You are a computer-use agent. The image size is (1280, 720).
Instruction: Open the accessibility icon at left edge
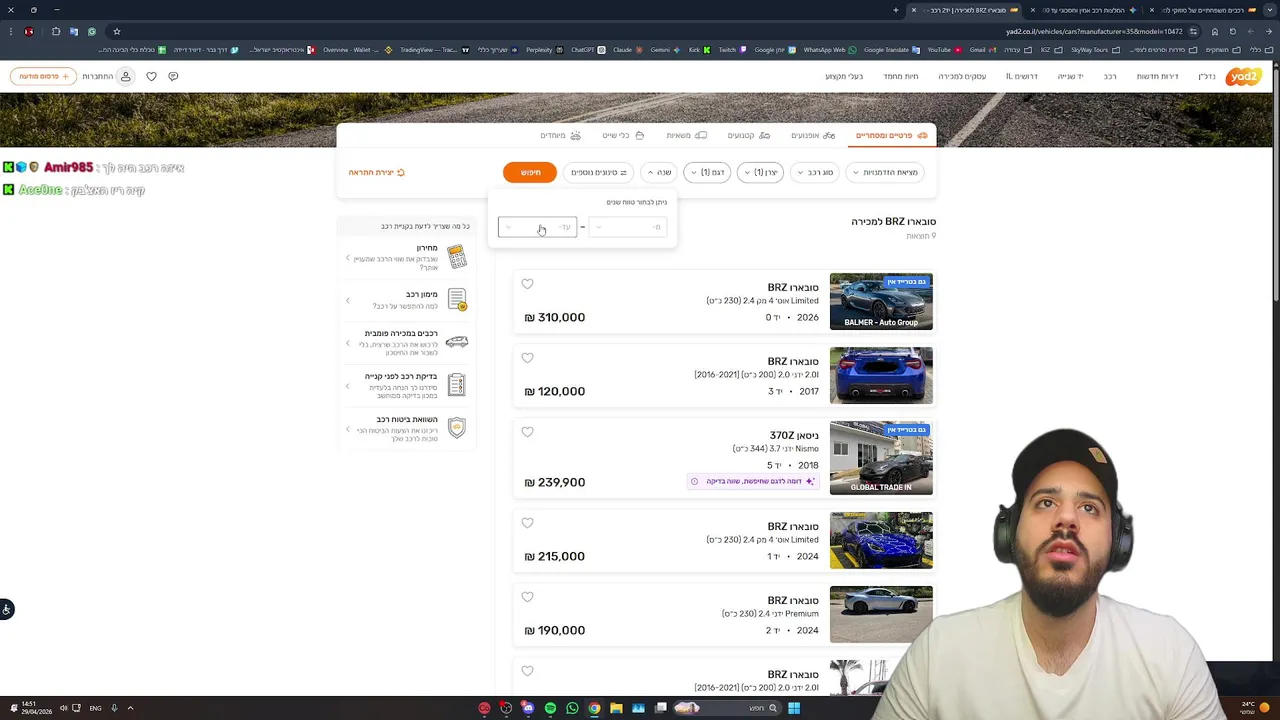[6, 609]
